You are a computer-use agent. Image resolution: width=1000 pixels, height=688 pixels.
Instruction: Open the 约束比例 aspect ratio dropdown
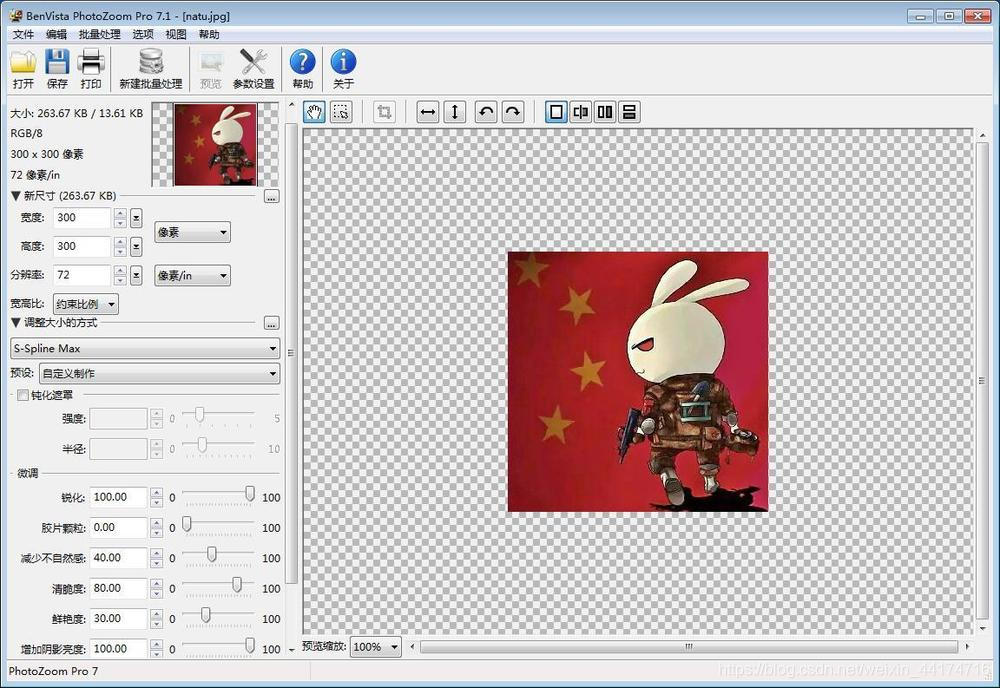(x=86, y=304)
